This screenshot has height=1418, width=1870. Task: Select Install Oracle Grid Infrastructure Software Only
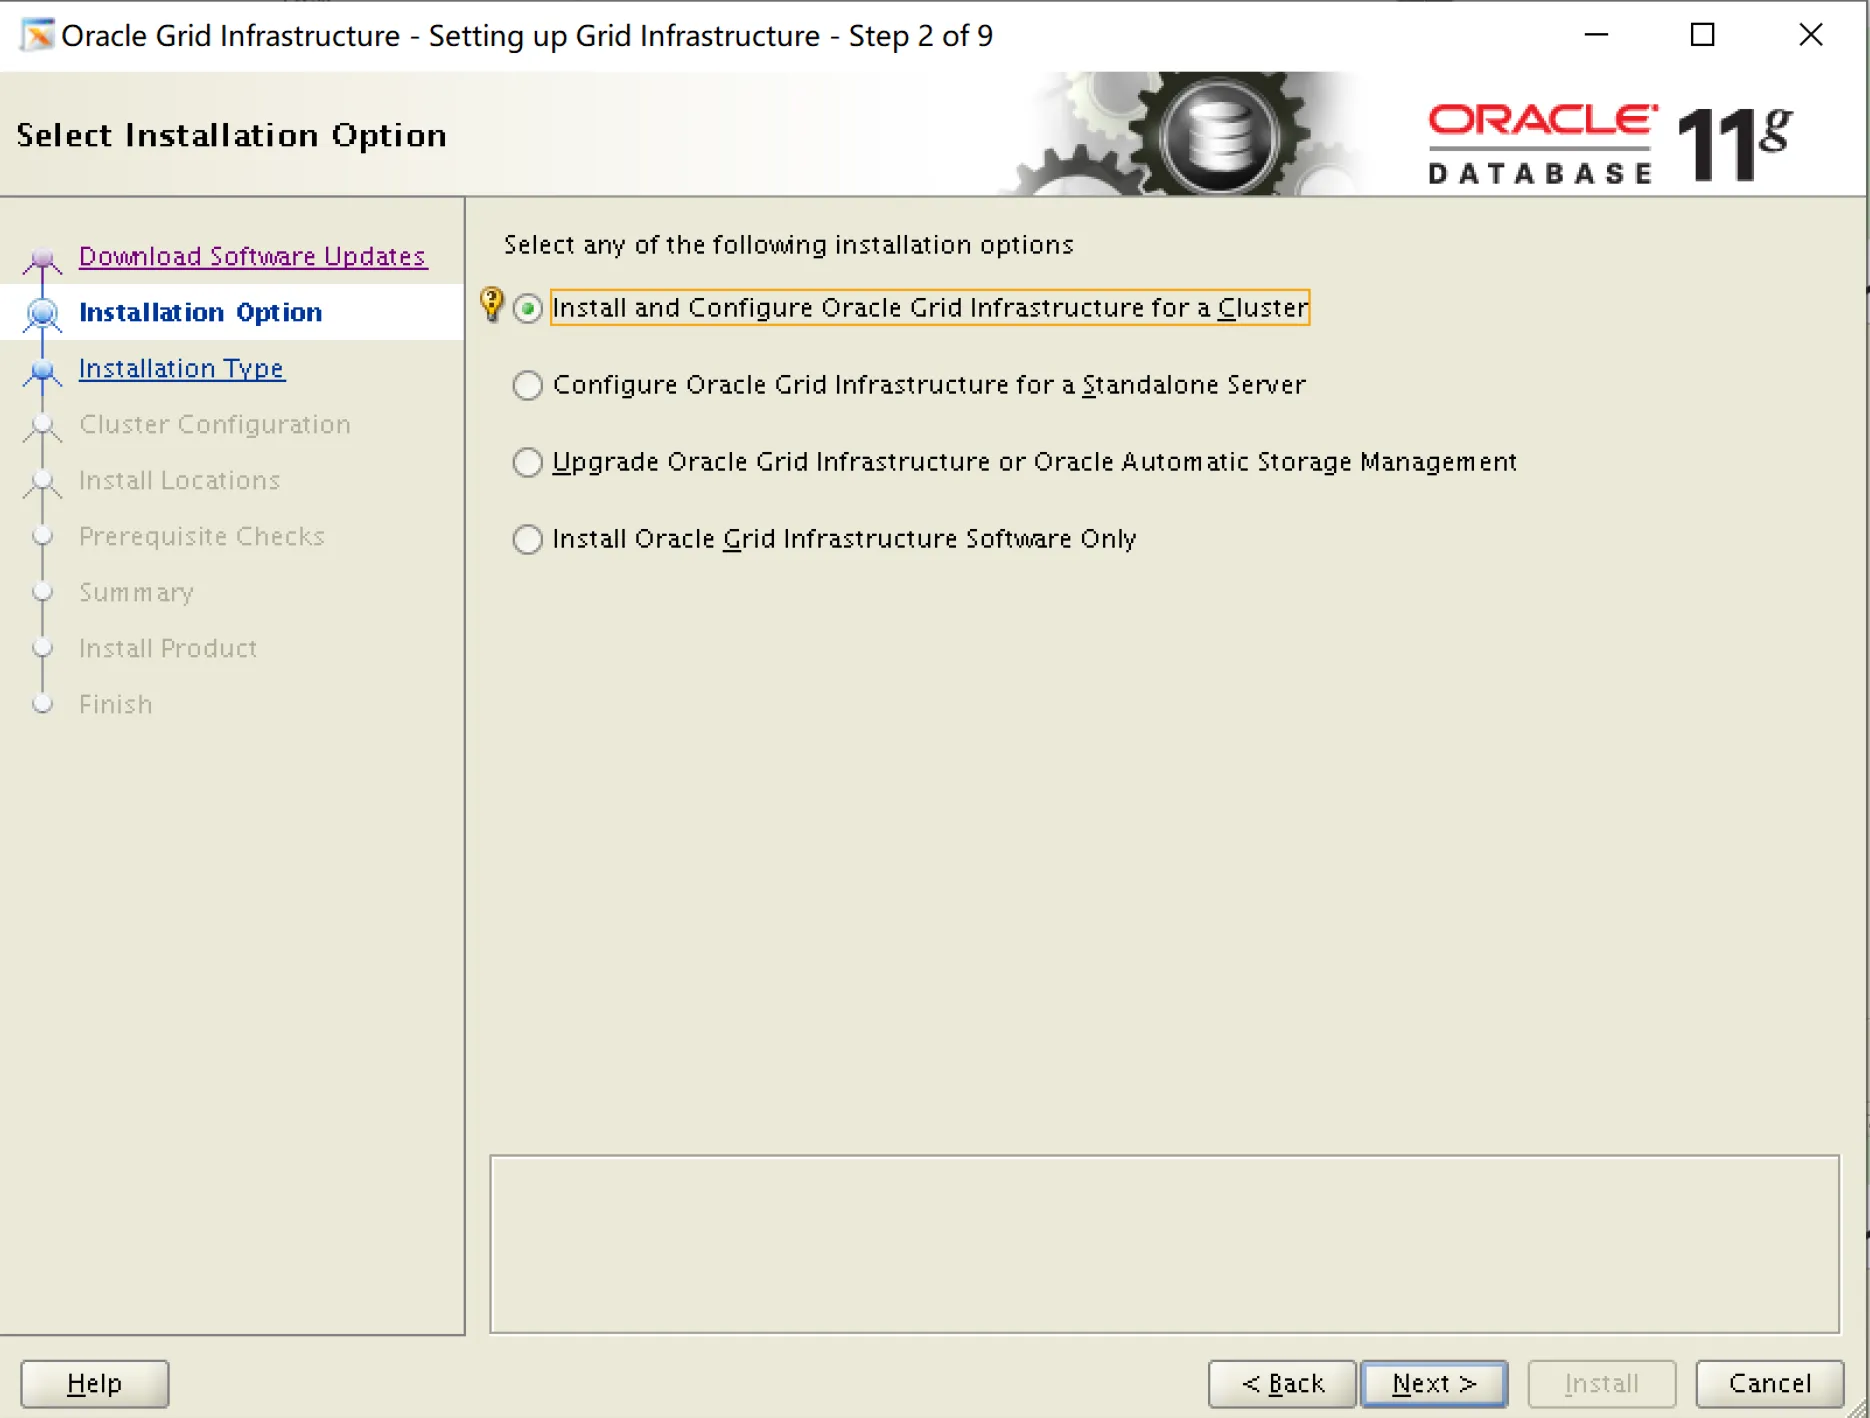528,539
